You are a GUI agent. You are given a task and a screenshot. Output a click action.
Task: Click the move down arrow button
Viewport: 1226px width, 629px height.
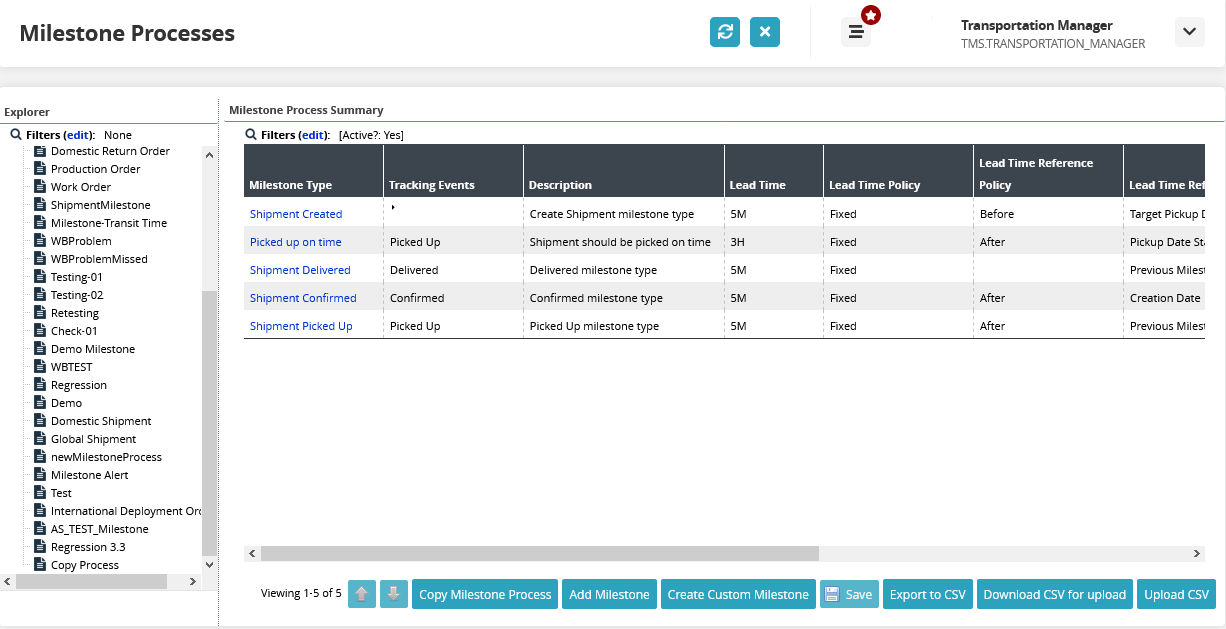coord(393,594)
